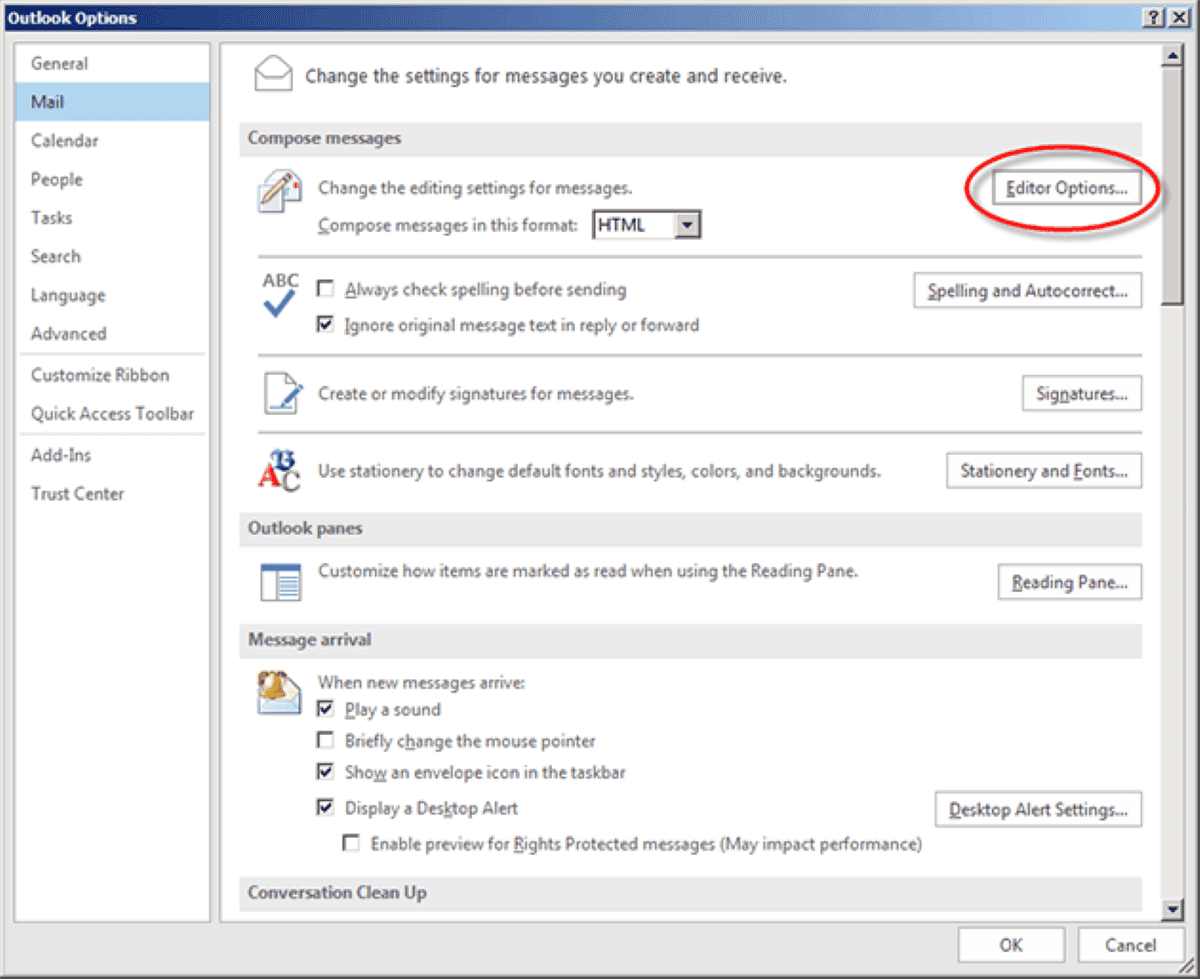This screenshot has height=979, width=1200.
Task: Open Customize Ribbon settings
Action: (112, 375)
